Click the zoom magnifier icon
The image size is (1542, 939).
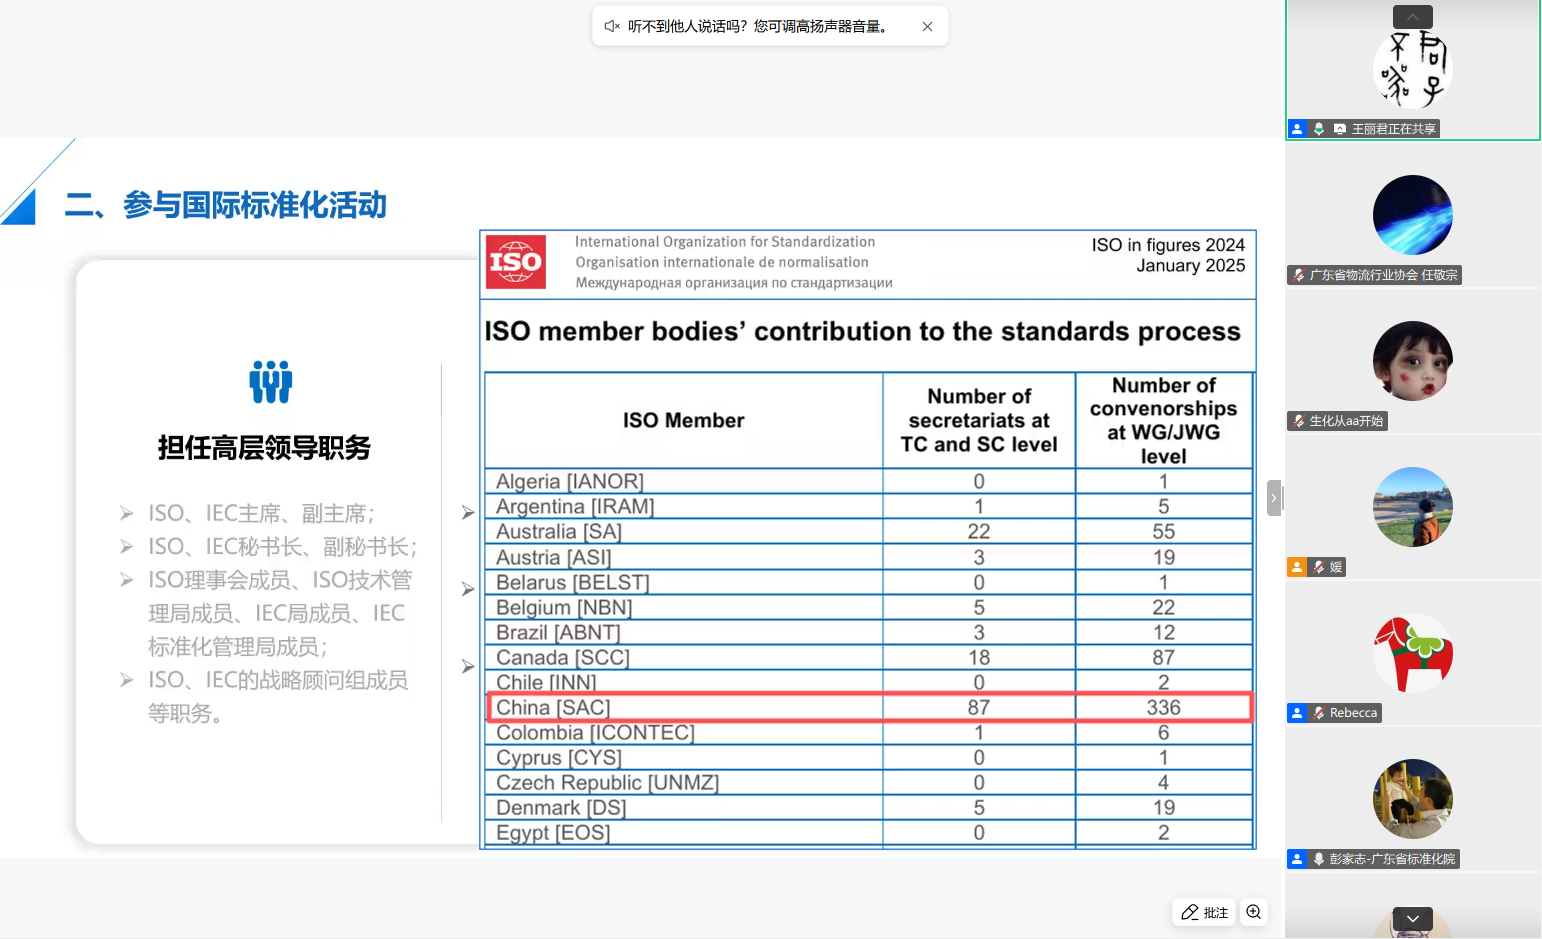click(x=1254, y=912)
